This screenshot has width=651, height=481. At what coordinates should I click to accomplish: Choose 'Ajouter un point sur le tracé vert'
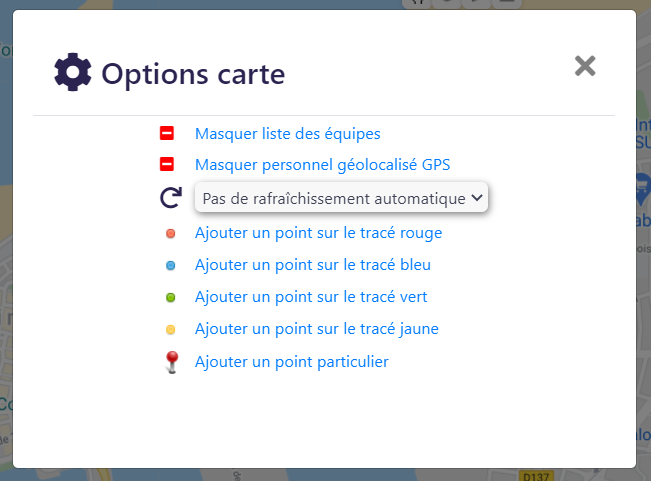pyautogui.click(x=311, y=297)
